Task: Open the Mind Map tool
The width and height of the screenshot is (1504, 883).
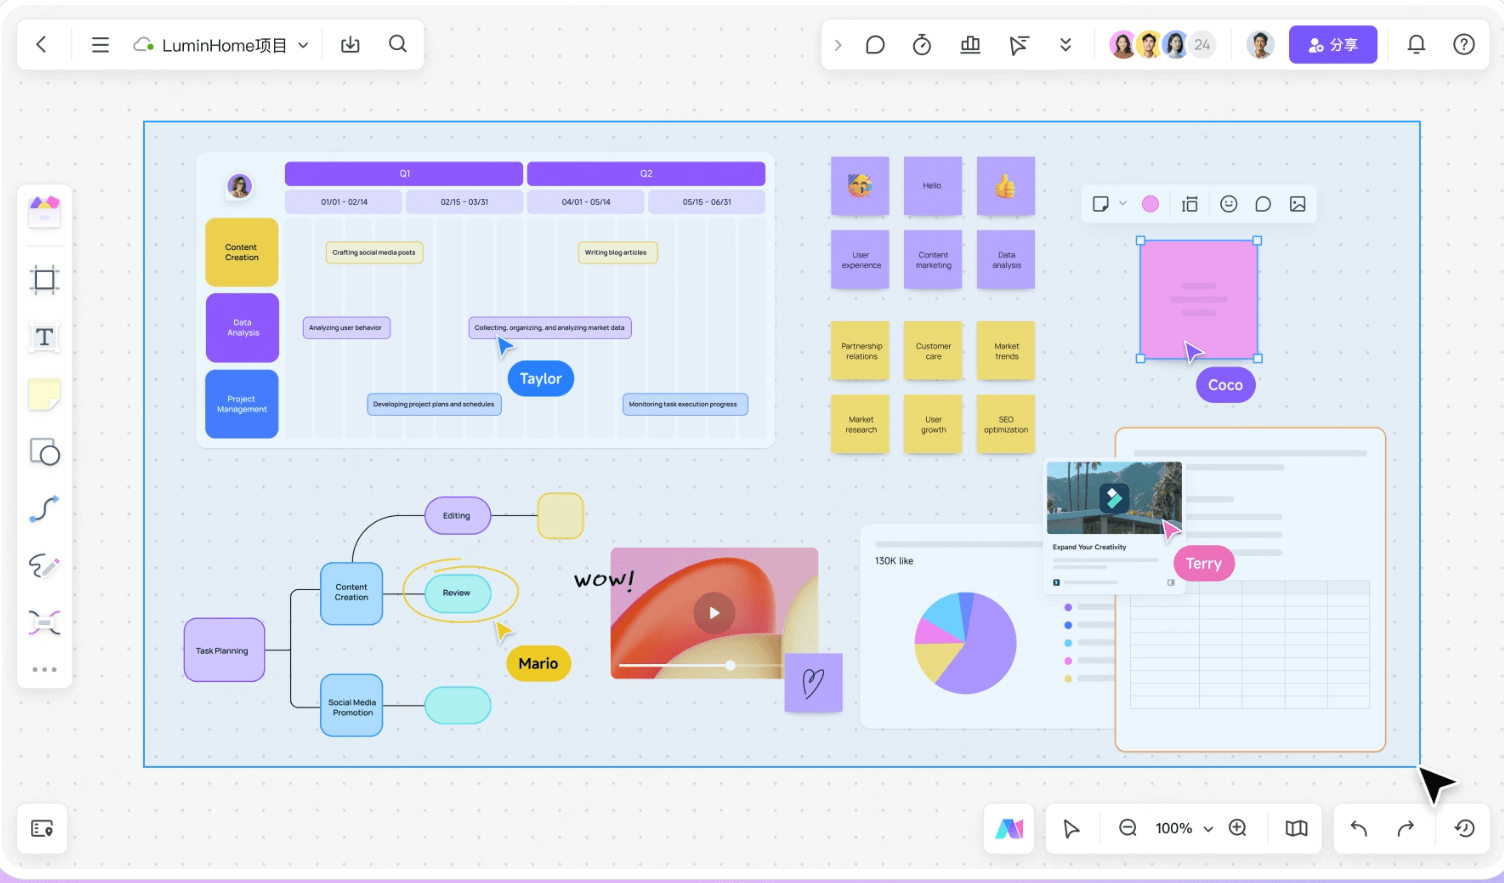Action: [44, 623]
